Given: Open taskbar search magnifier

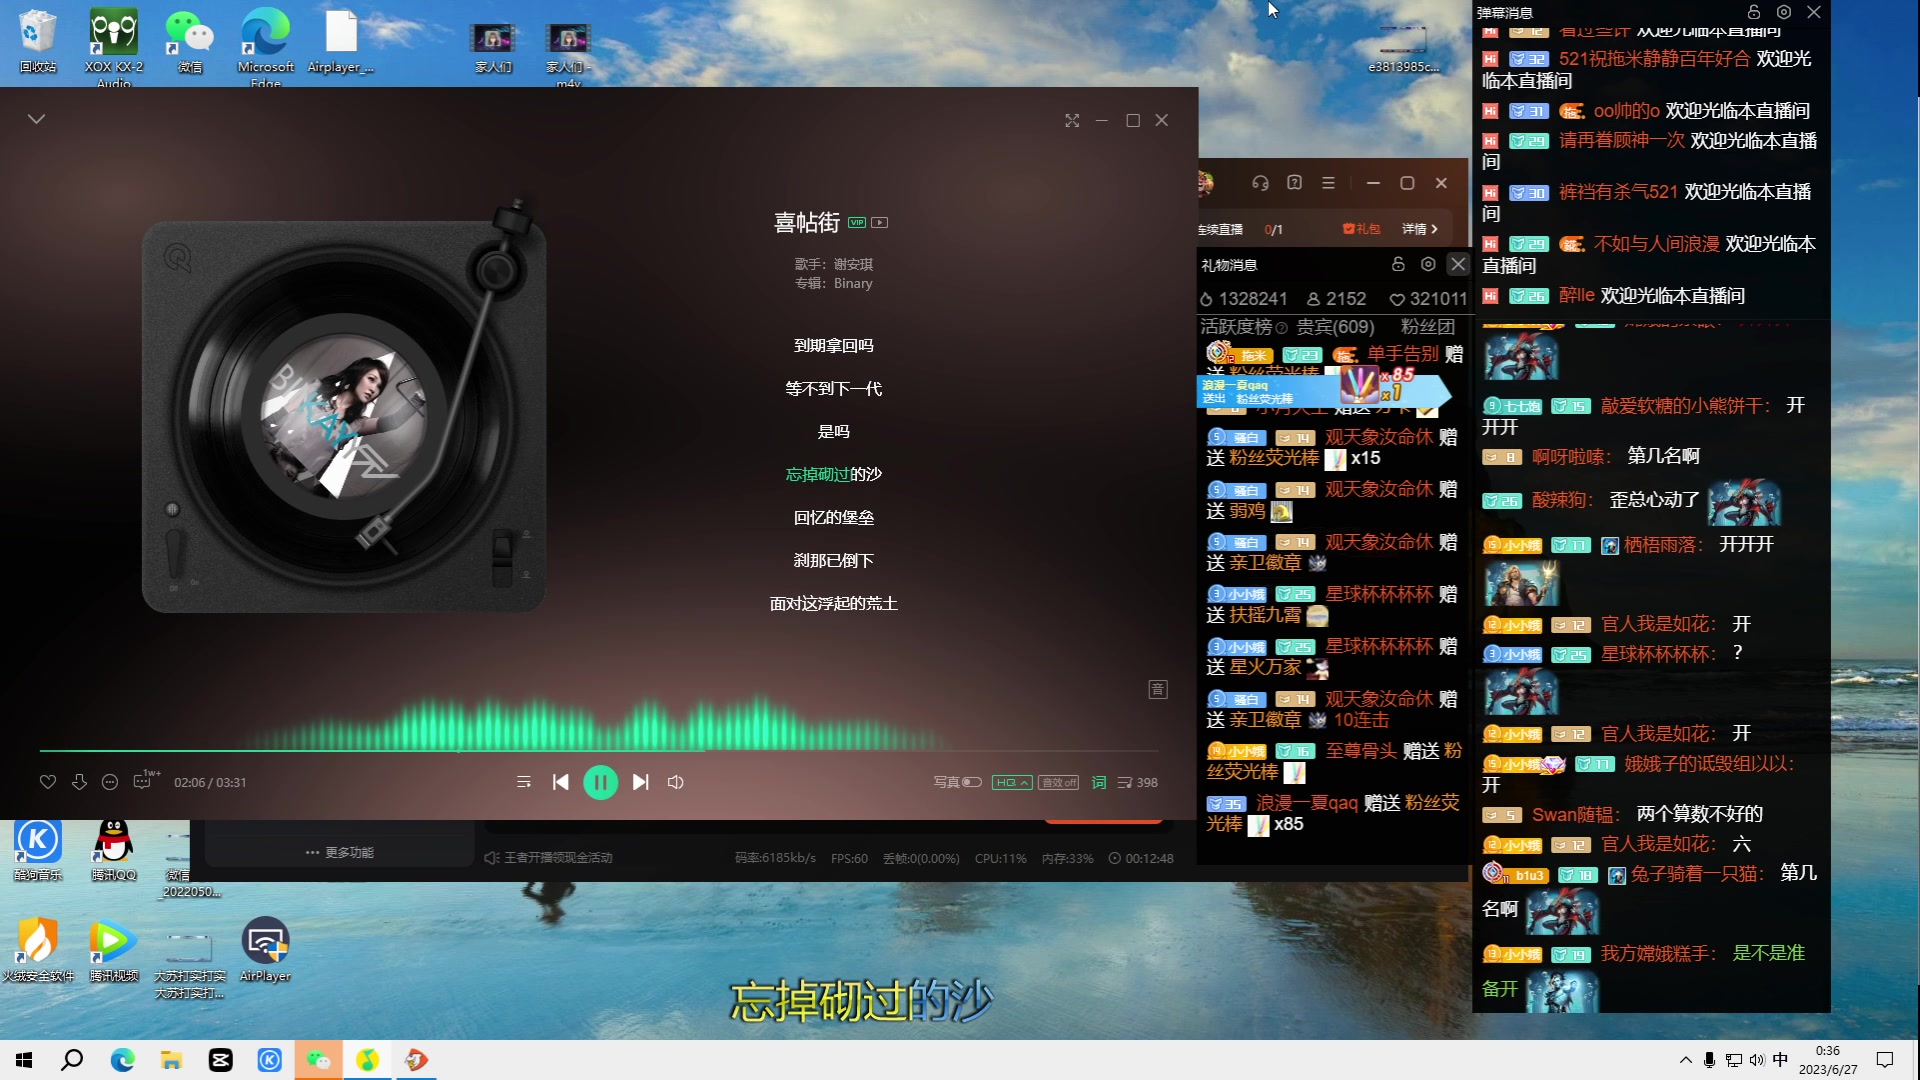Looking at the screenshot, I should click(72, 1060).
